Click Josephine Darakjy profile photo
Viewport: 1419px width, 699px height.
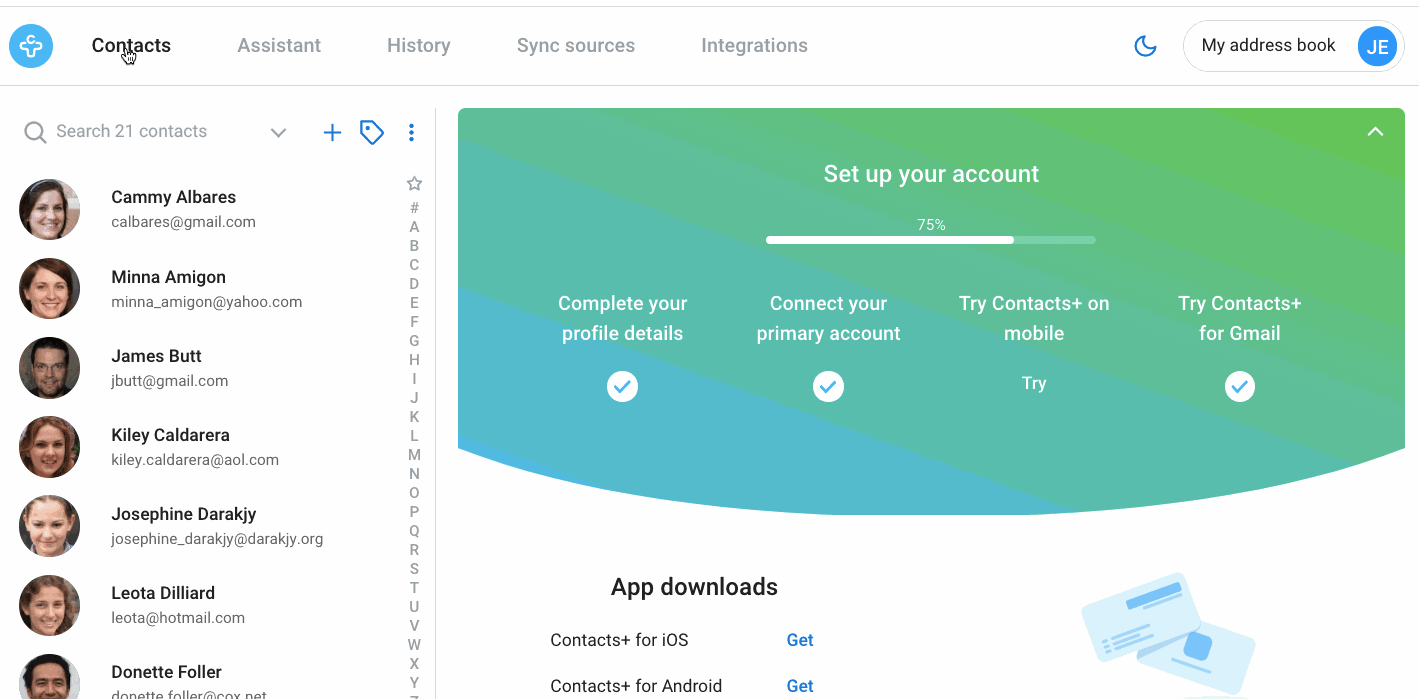[49, 525]
